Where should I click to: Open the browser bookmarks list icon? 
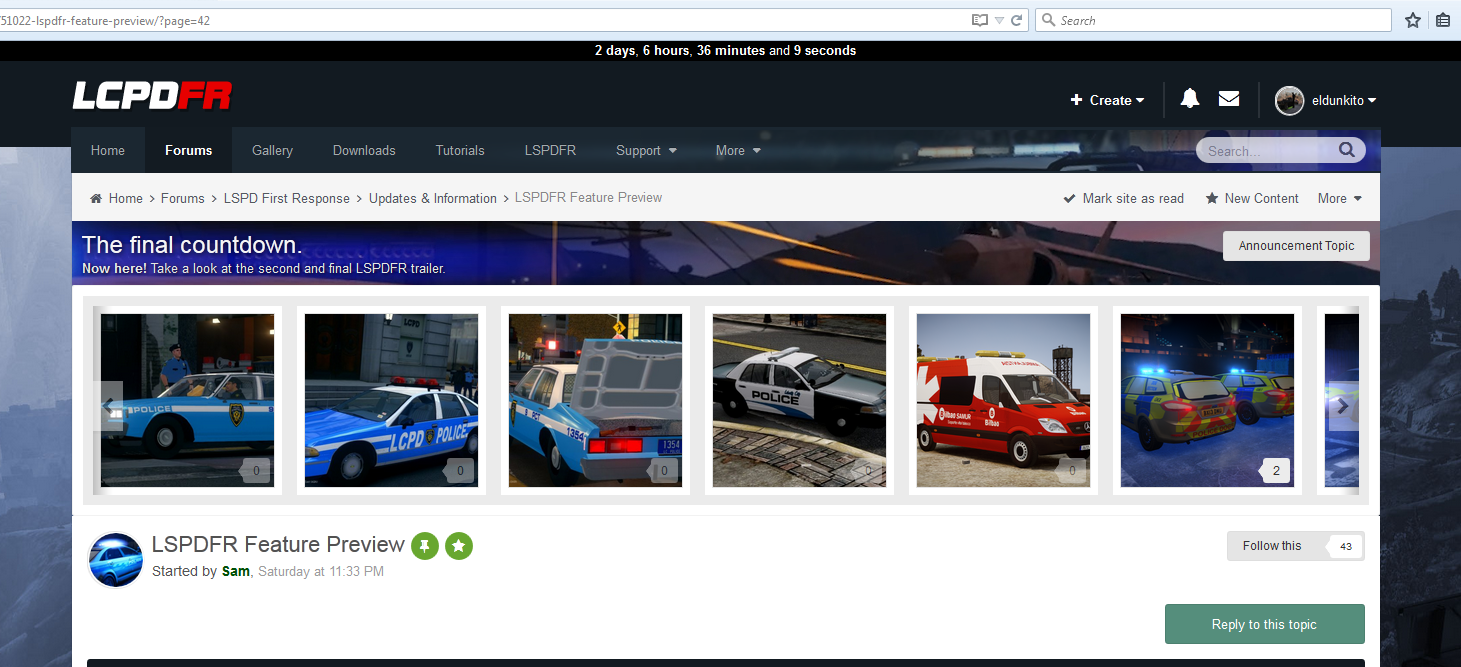(x=1443, y=20)
